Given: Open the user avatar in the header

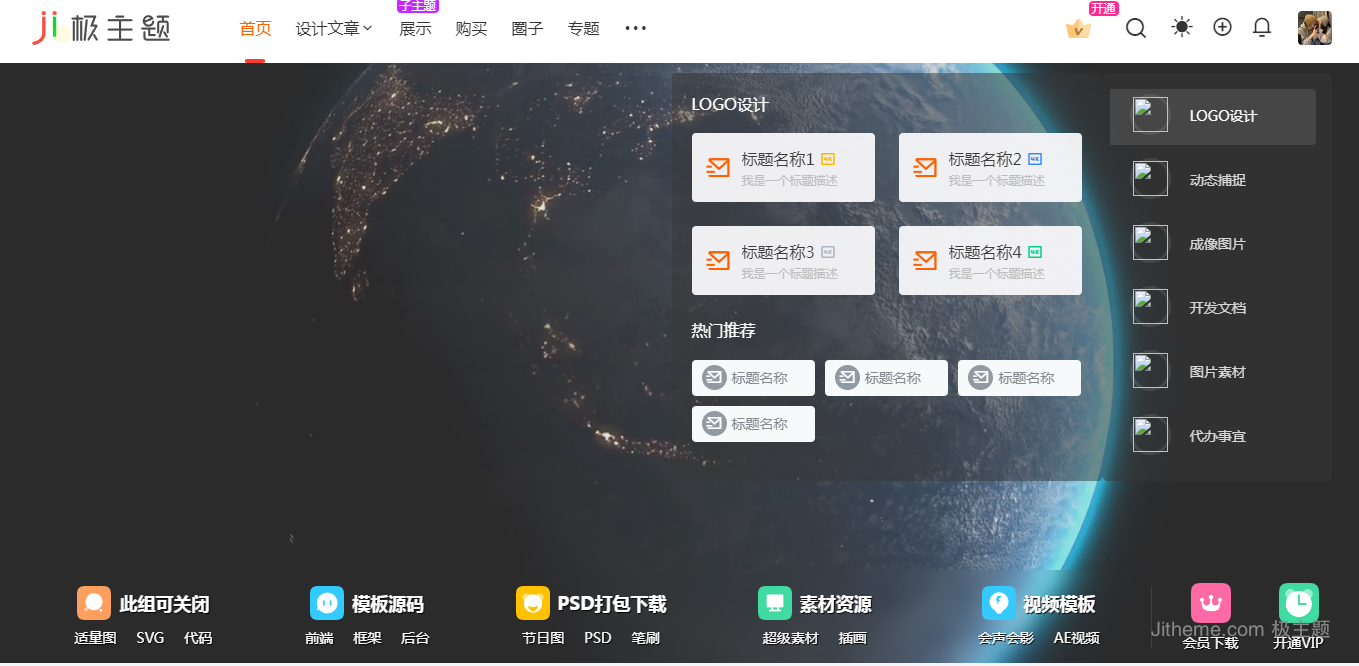Looking at the screenshot, I should click(x=1314, y=28).
